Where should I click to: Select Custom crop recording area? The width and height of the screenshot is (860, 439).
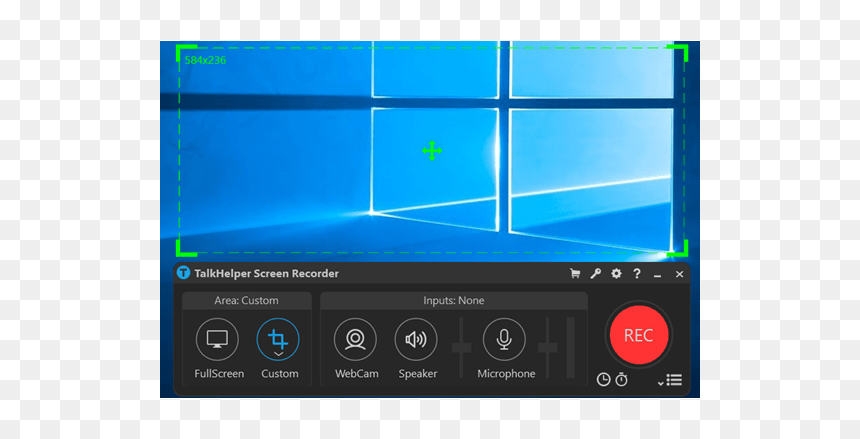click(278, 340)
